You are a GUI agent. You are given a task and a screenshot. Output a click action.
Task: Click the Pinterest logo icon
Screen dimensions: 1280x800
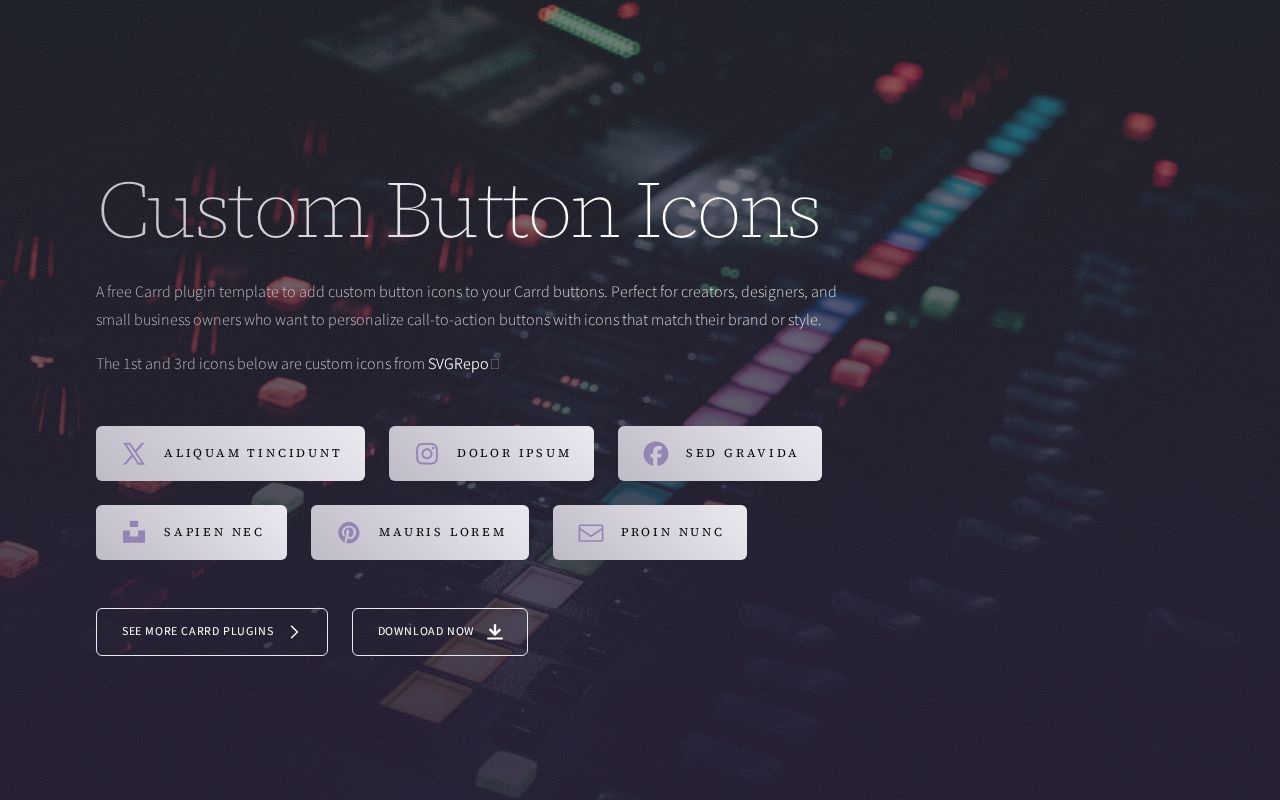[x=349, y=533]
